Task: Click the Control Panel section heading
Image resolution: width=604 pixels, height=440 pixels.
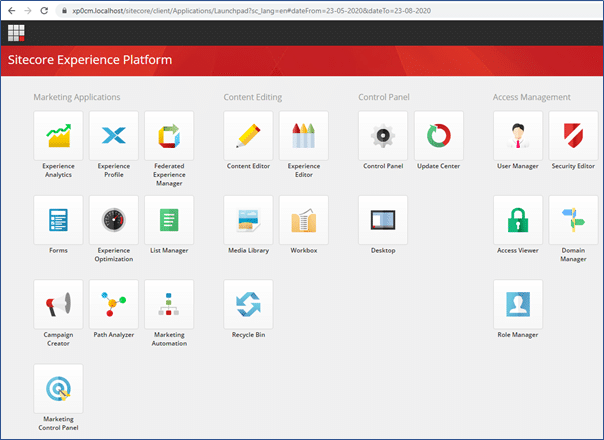Action: (x=384, y=97)
